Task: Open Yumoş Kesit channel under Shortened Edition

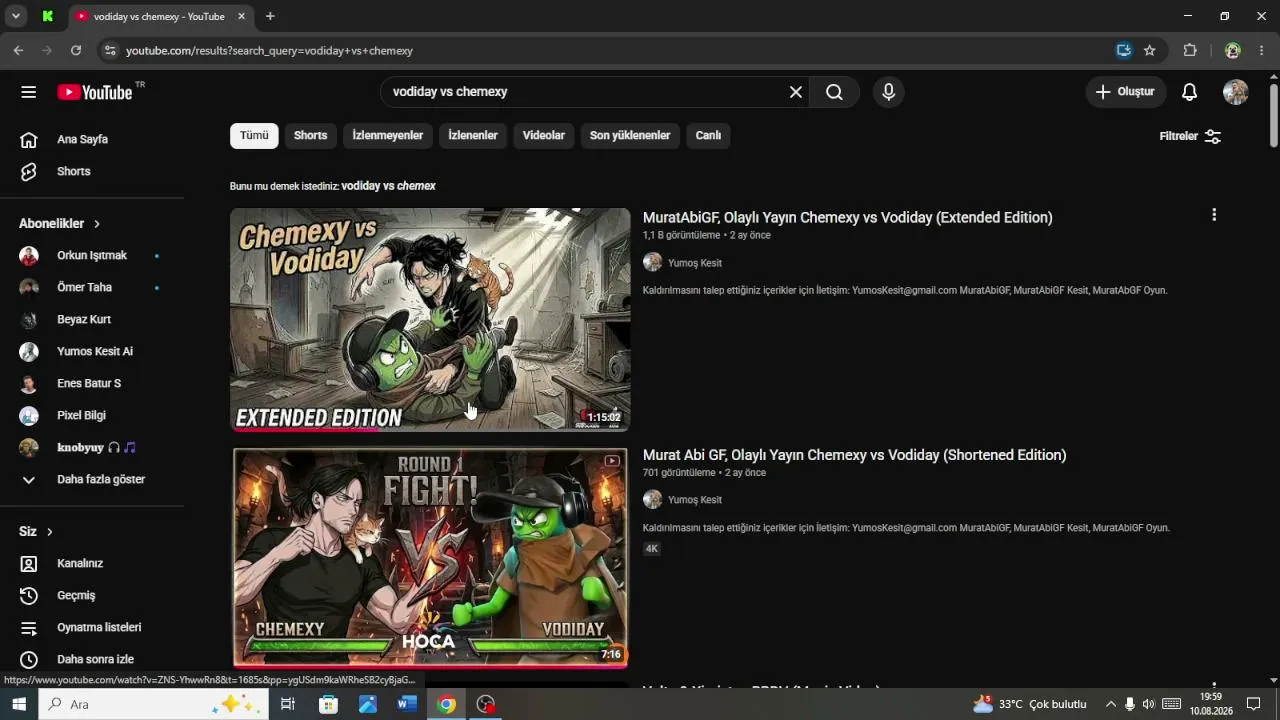Action: (x=694, y=500)
